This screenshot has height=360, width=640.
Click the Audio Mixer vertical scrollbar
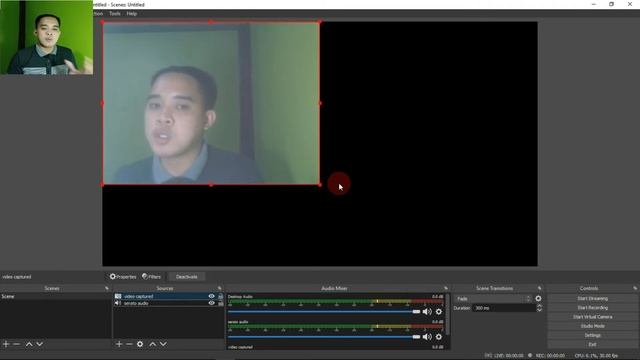(448, 314)
